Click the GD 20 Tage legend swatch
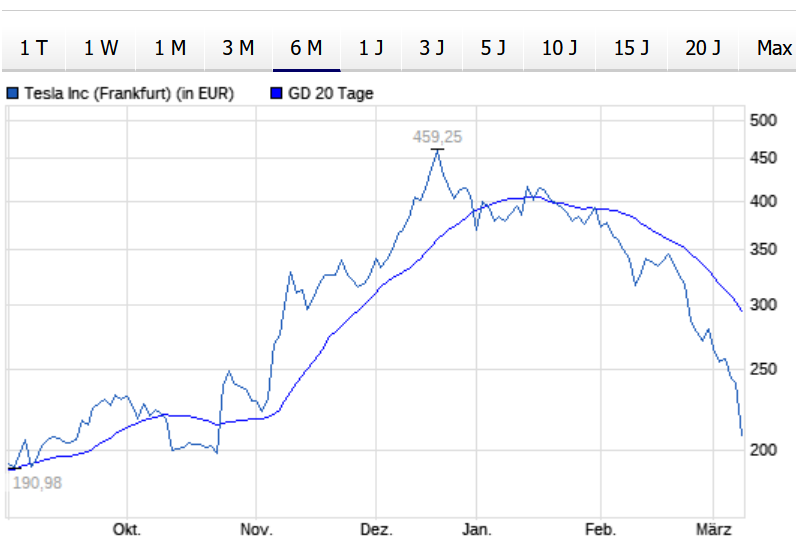This screenshot has width=796, height=541. pyautogui.click(x=276, y=93)
